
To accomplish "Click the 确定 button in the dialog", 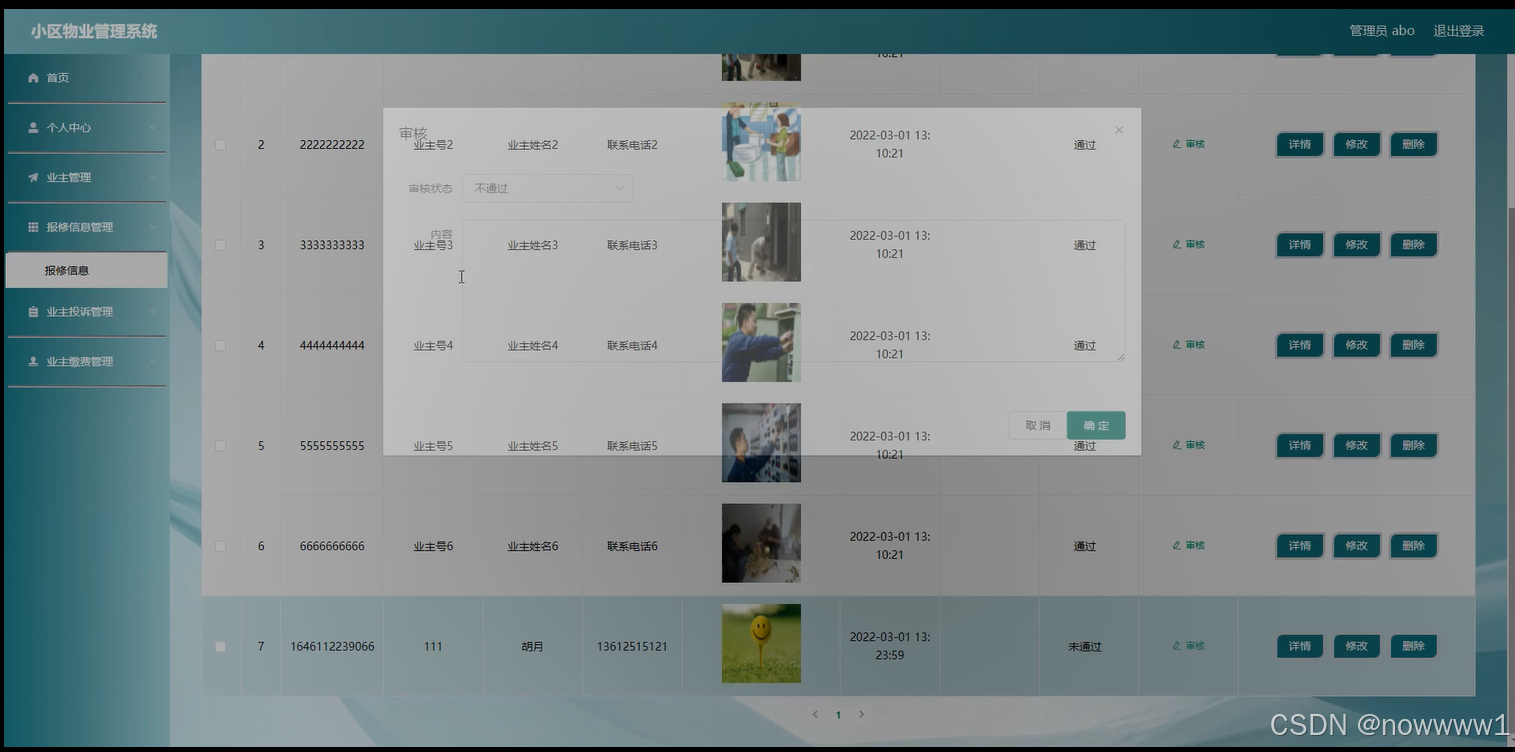I will click(1095, 424).
